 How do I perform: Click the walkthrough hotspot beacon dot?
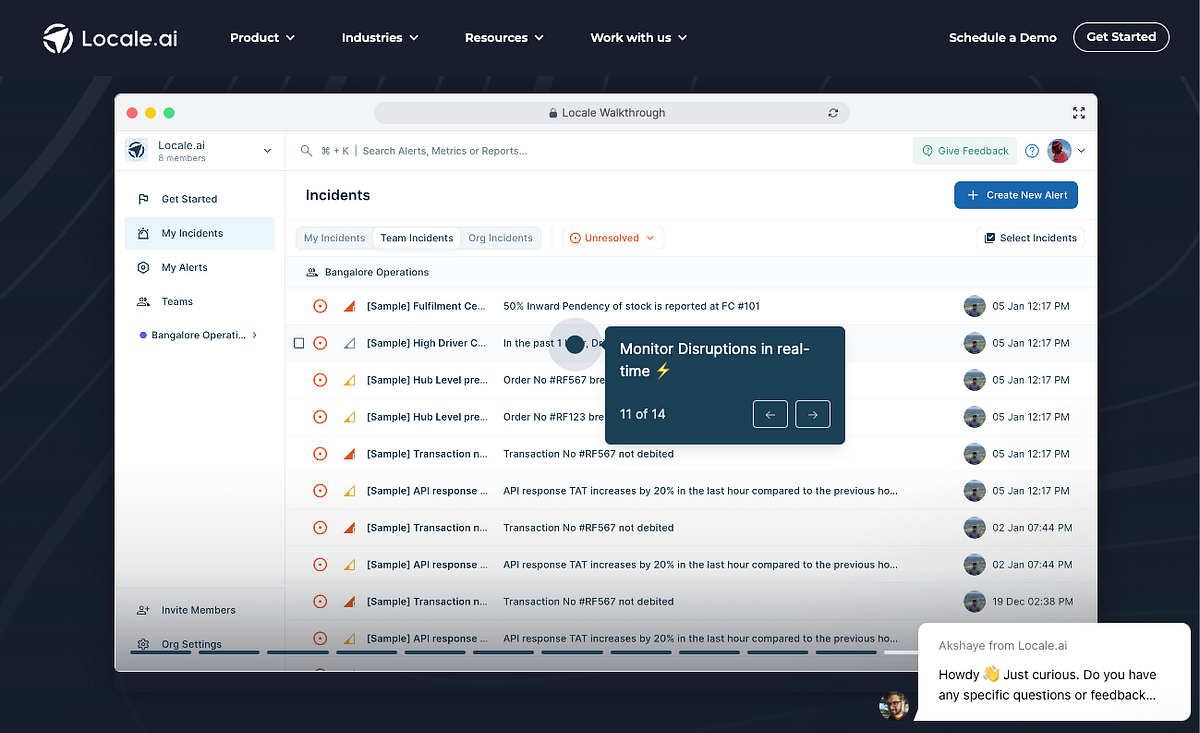574,344
